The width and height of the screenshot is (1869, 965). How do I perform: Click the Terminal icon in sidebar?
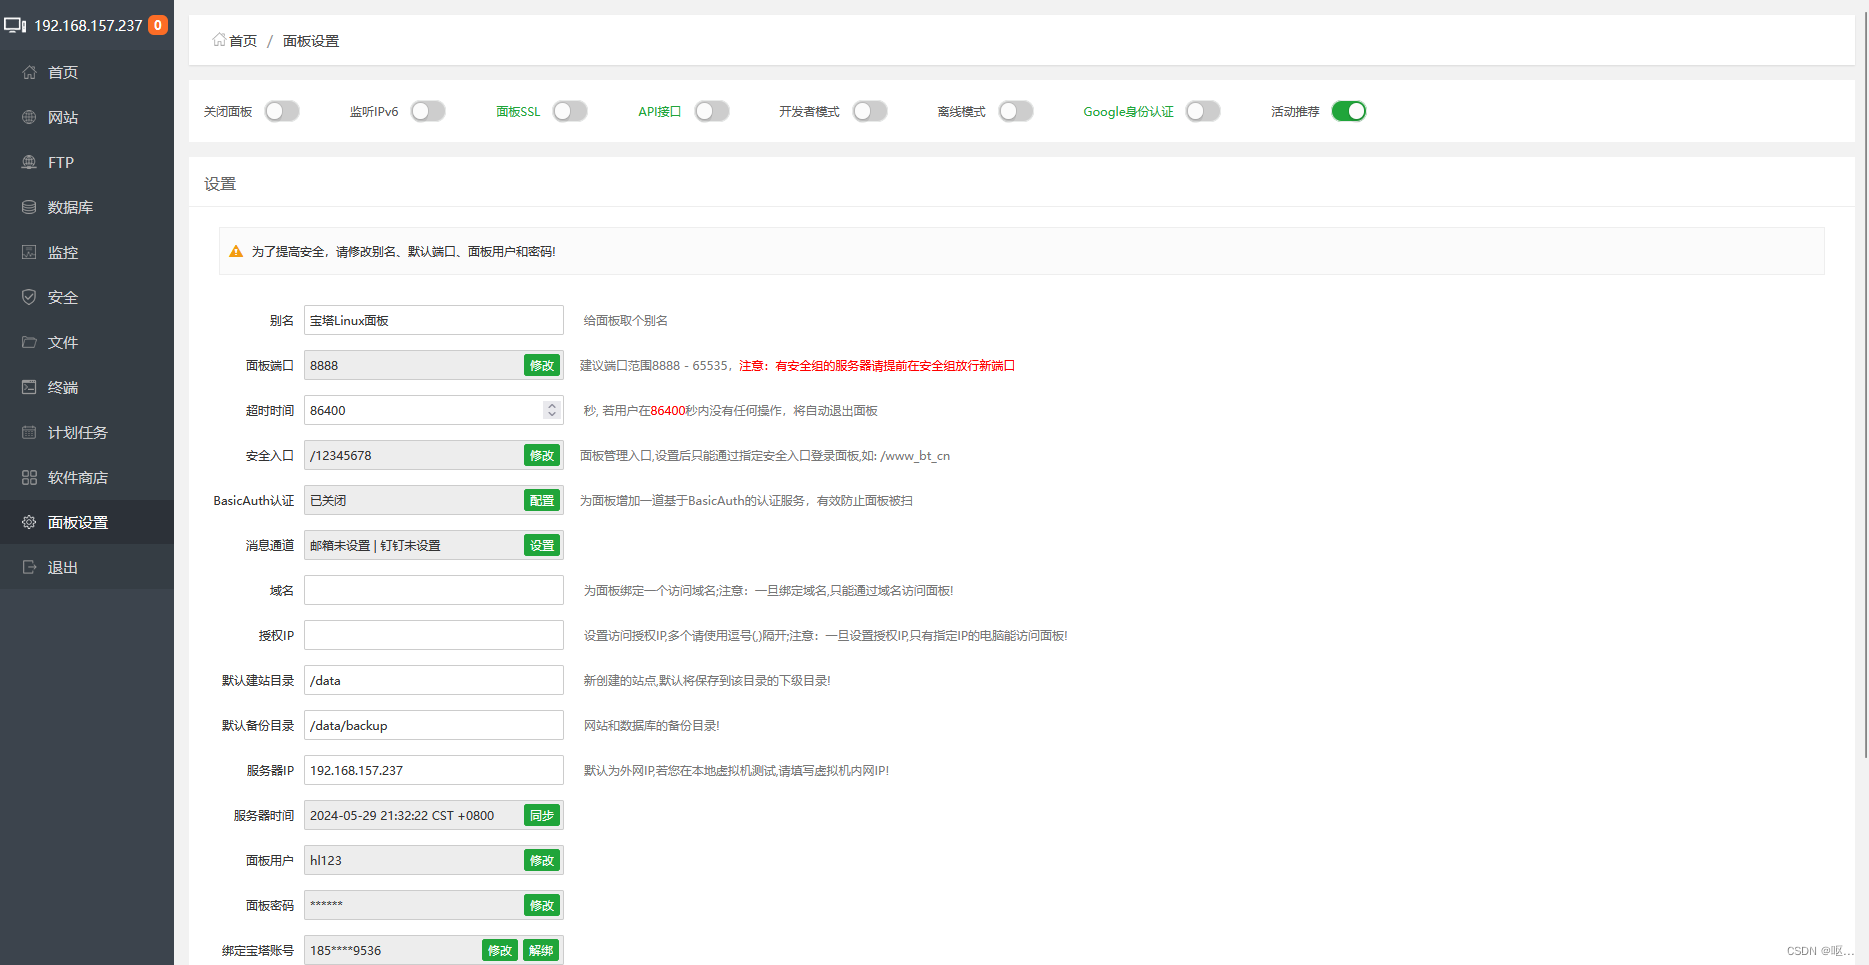coord(29,387)
